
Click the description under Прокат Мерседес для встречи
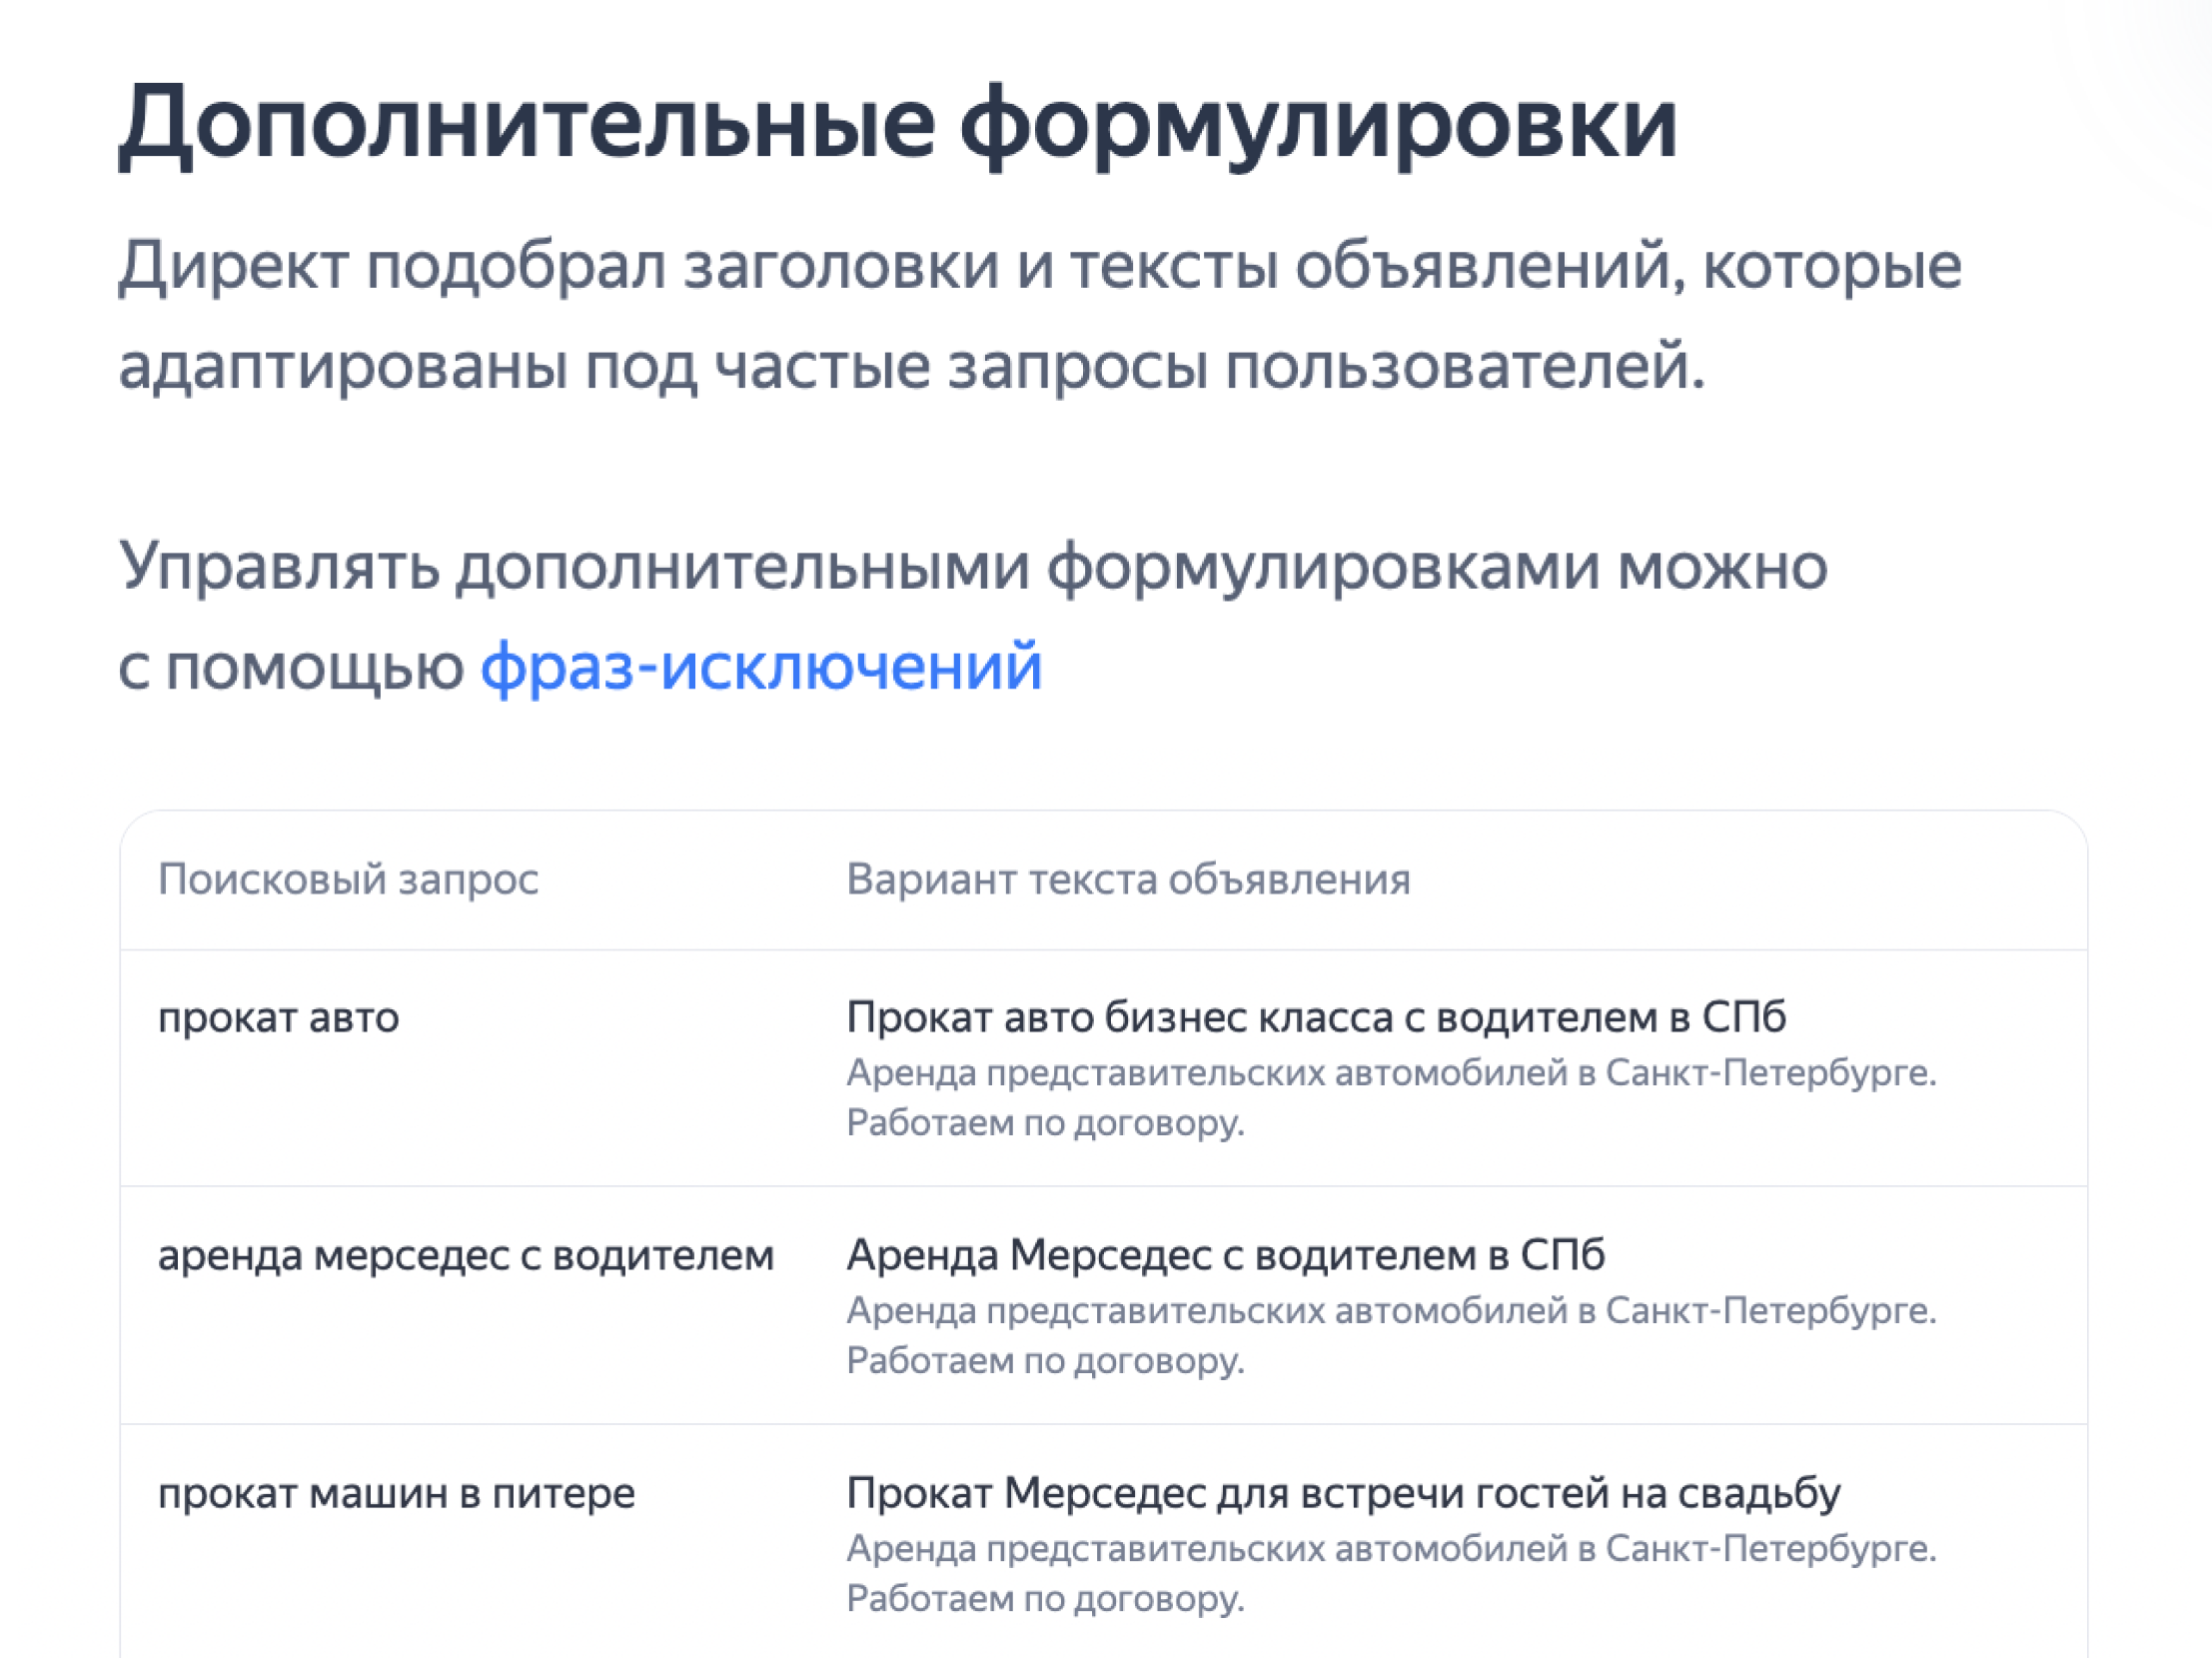(x=1390, y=1549)
